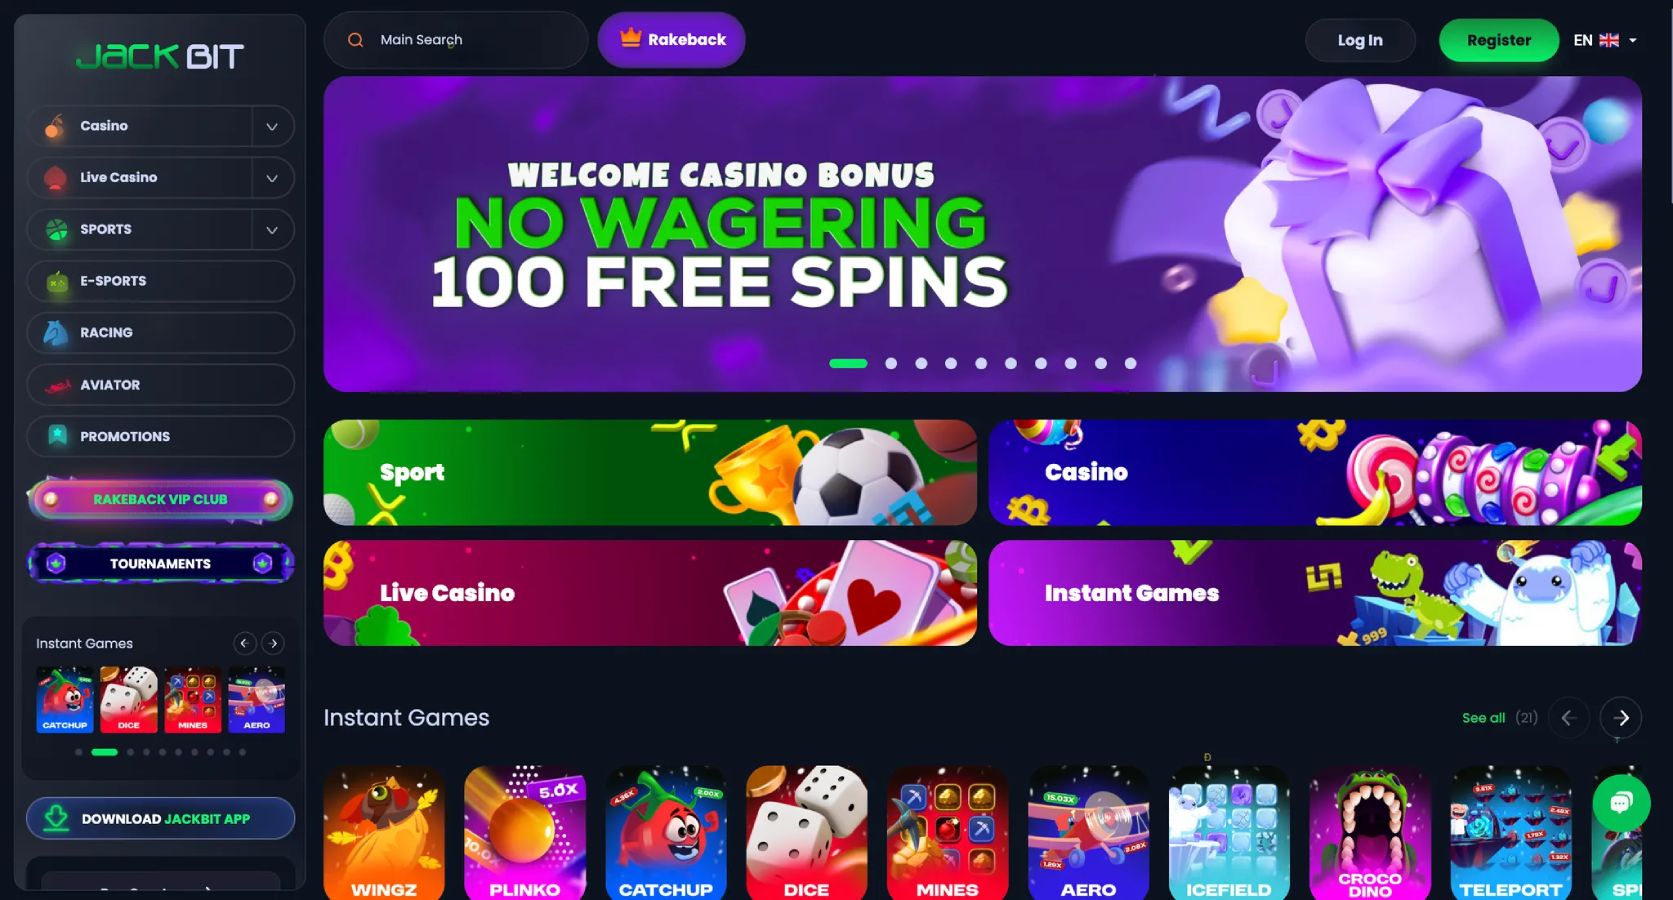Open the Aviator menu item
This screenshot has width=1673, height=900.
(x=160, y=385)
